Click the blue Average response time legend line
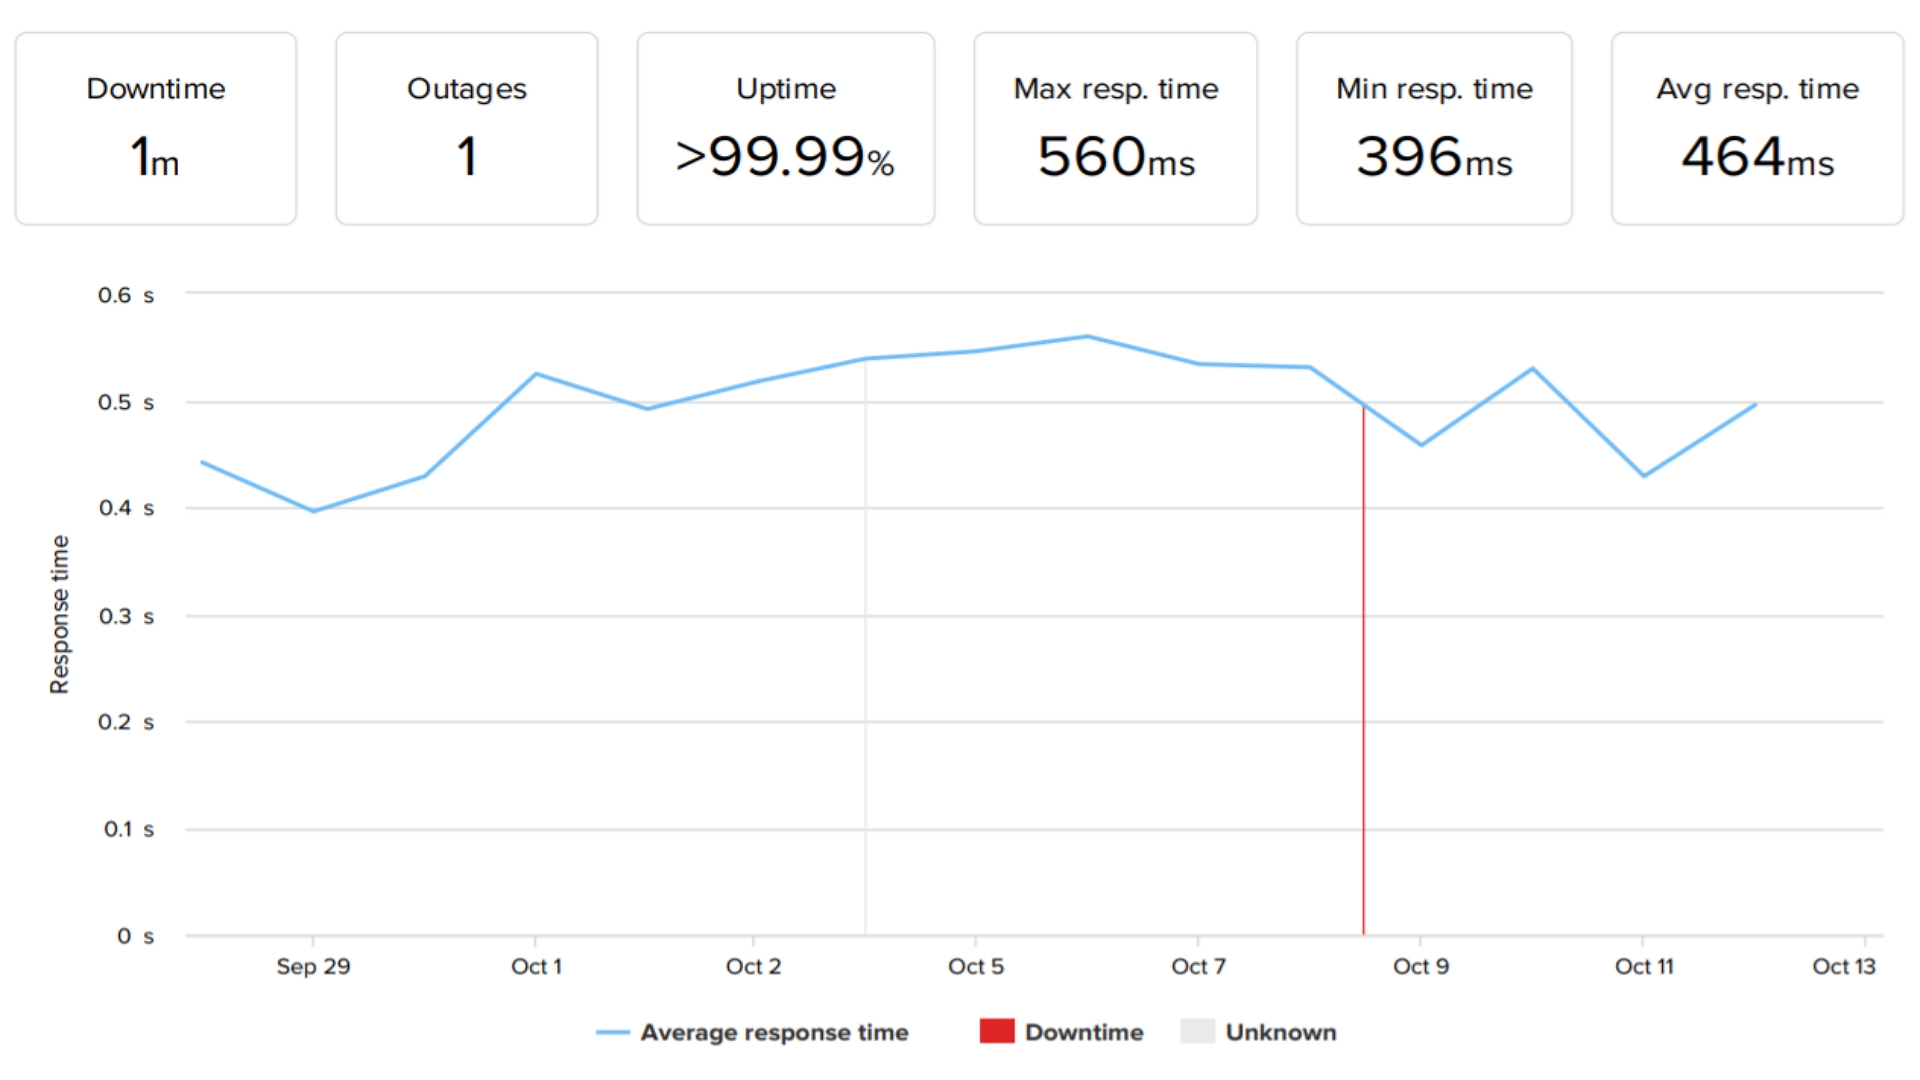The width and height of the screenshot is (1920, 1080). pos(612,1032)
